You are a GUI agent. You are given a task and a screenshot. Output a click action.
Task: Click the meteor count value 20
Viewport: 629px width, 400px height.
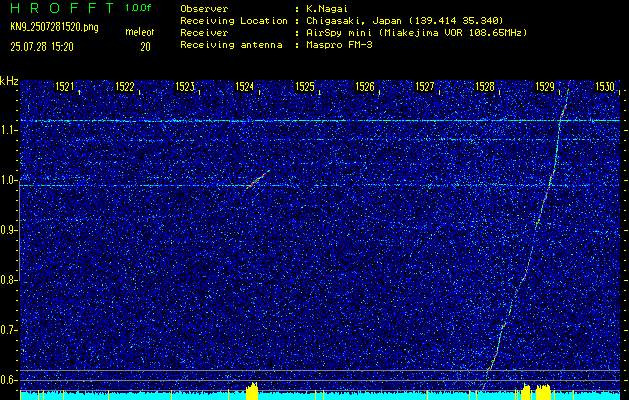tap(145, 47)
